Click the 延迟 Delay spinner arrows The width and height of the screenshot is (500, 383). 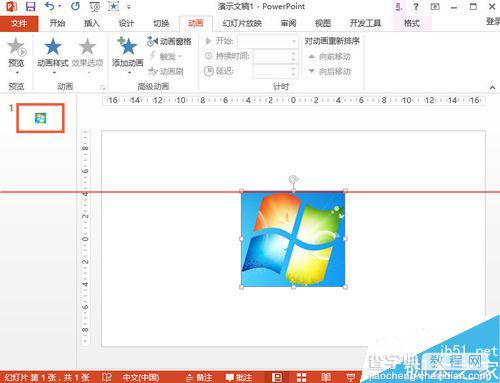click(293, 71)
